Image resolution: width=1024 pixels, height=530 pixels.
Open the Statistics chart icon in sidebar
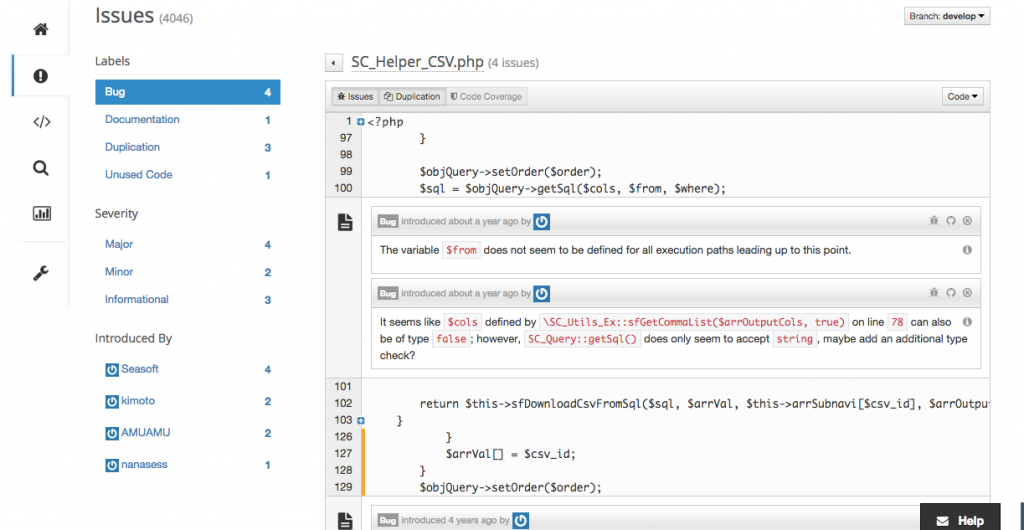pyautogui.click(x=41, y=213)
